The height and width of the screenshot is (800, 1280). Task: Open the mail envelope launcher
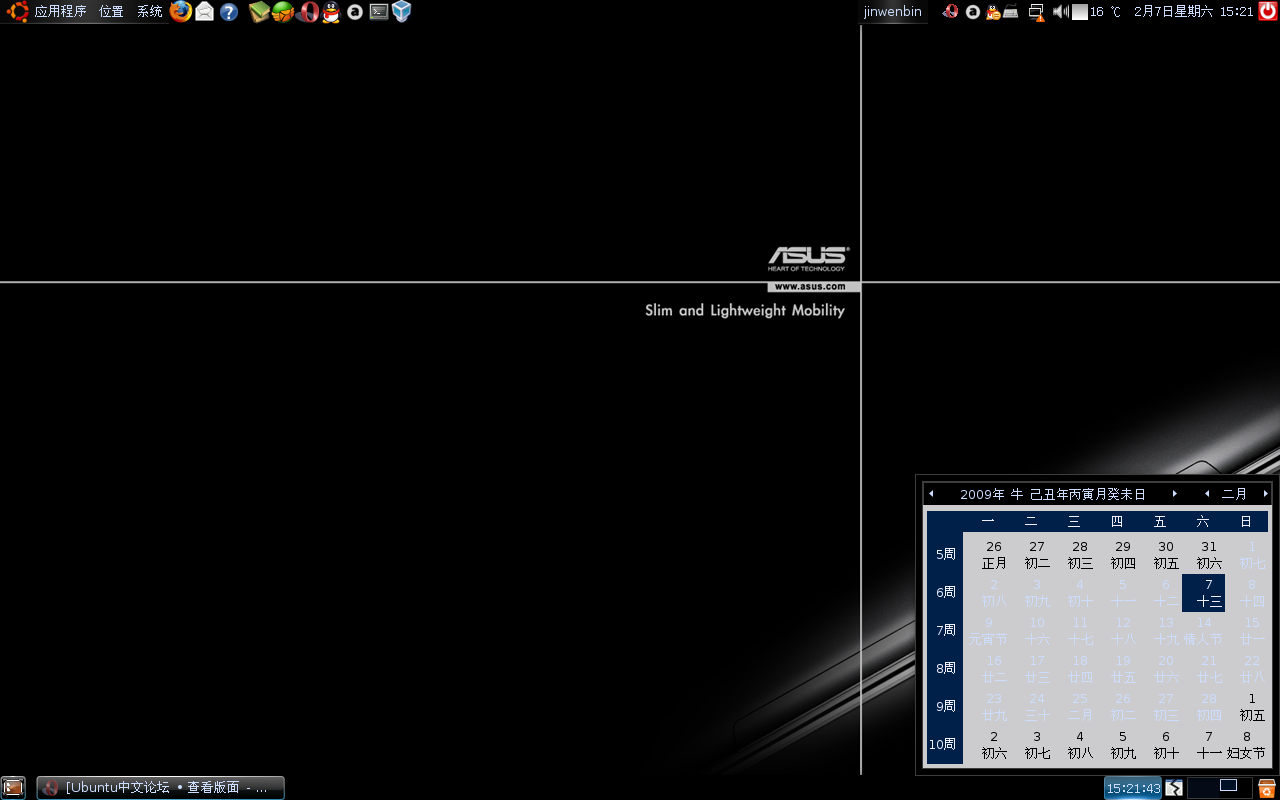(x=205, y=12)
